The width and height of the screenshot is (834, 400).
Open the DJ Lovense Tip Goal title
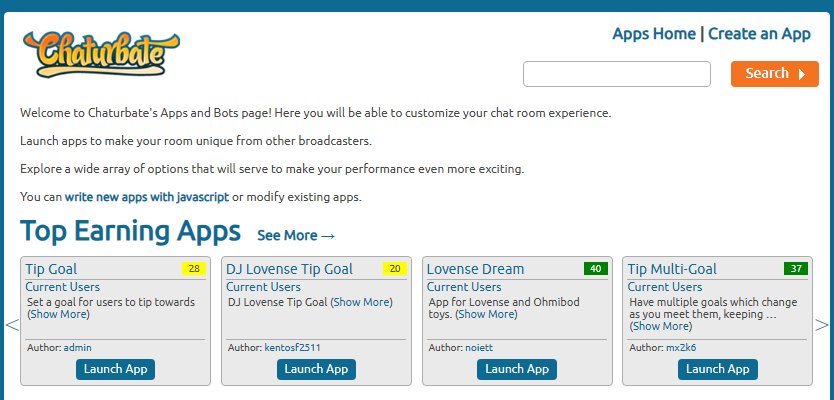pyautogui.click(x=289, y=269)
